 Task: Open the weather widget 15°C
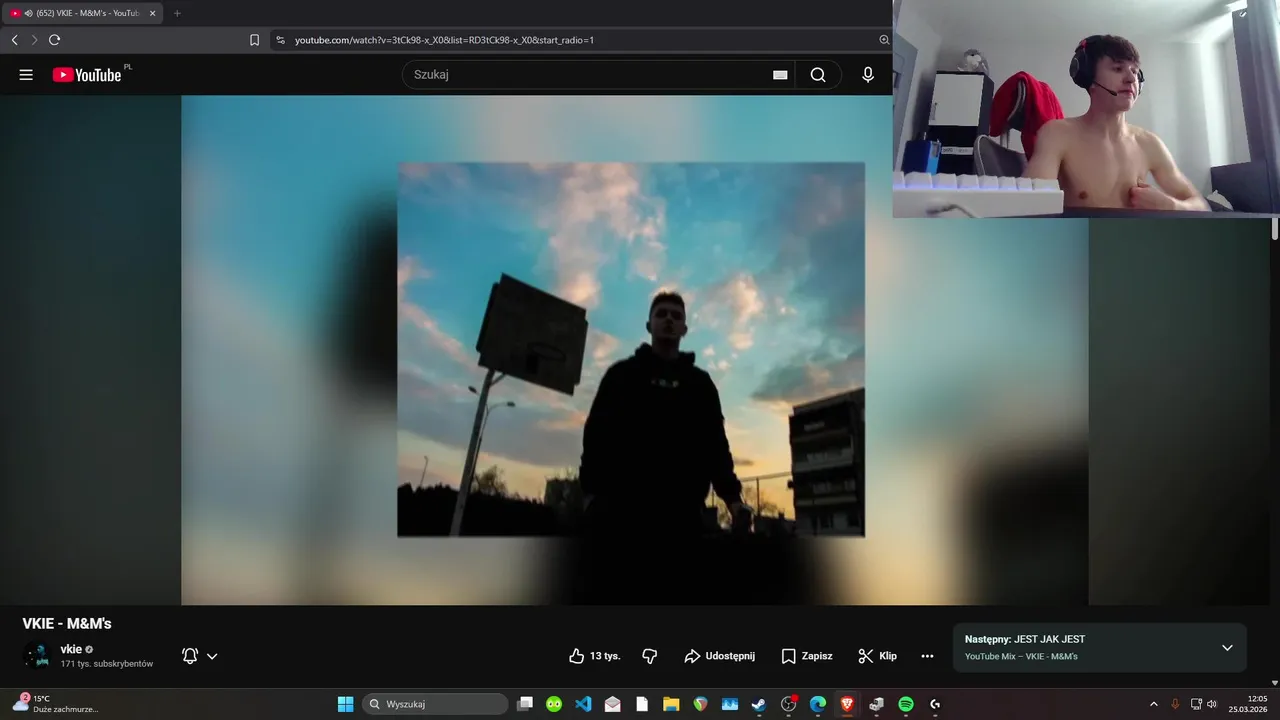click(x=56, y=704)
